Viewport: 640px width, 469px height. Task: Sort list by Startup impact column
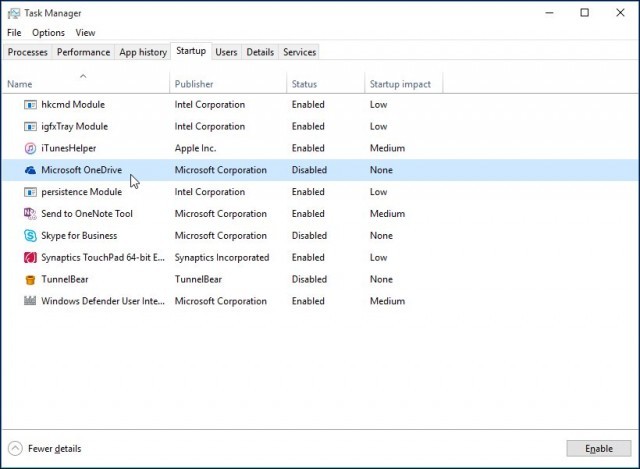(400, 84)
